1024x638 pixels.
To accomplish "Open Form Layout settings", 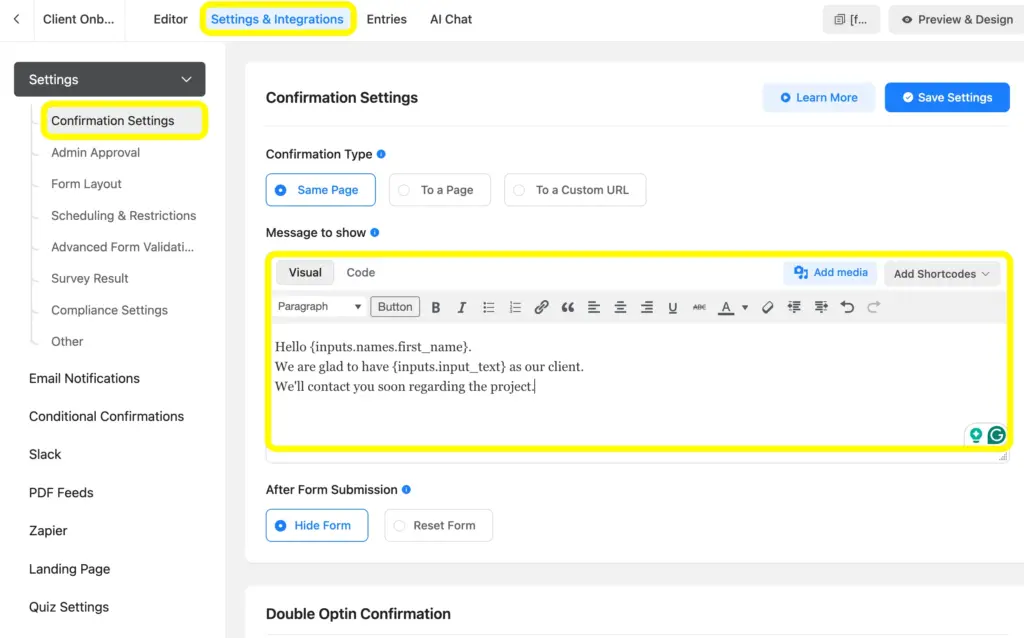I will pyautogui.click(x=86, y=184).
